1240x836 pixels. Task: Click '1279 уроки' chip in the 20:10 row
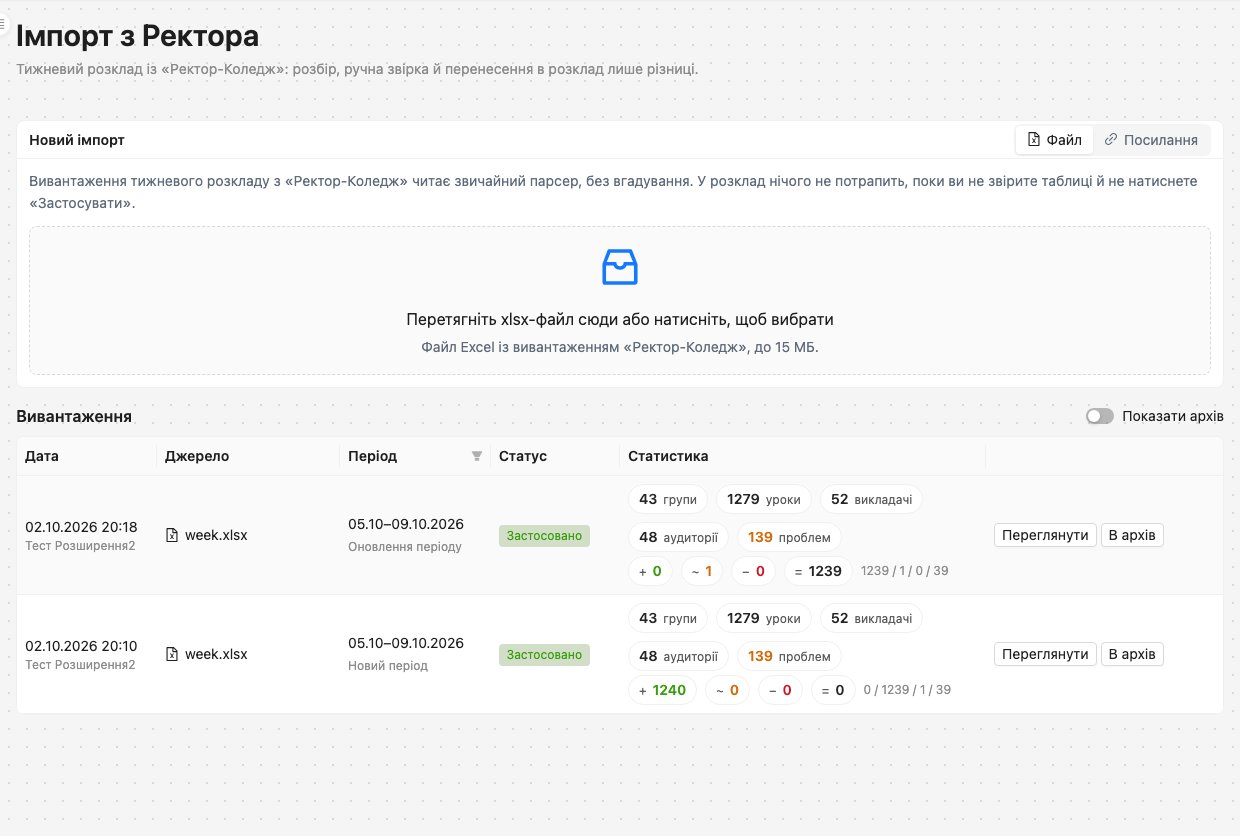click(764, 618)
